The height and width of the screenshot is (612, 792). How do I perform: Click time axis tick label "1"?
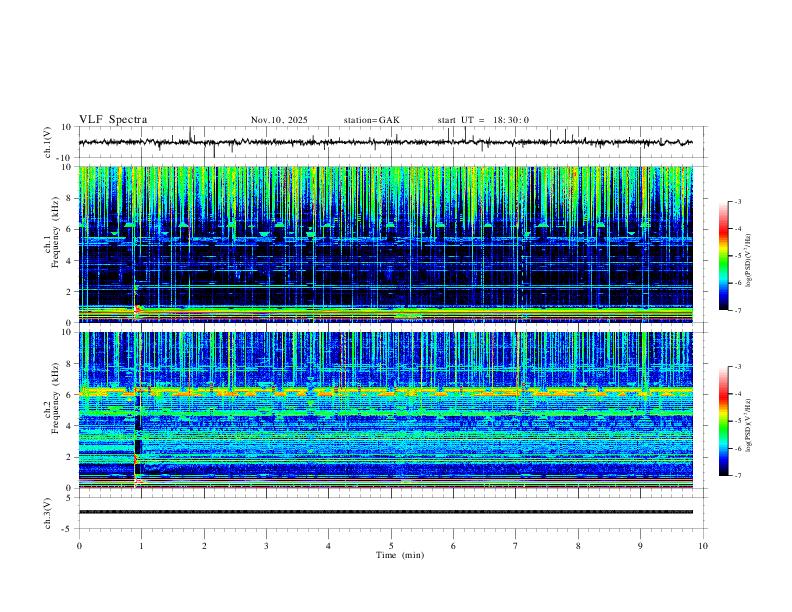[x=141, y=546]
